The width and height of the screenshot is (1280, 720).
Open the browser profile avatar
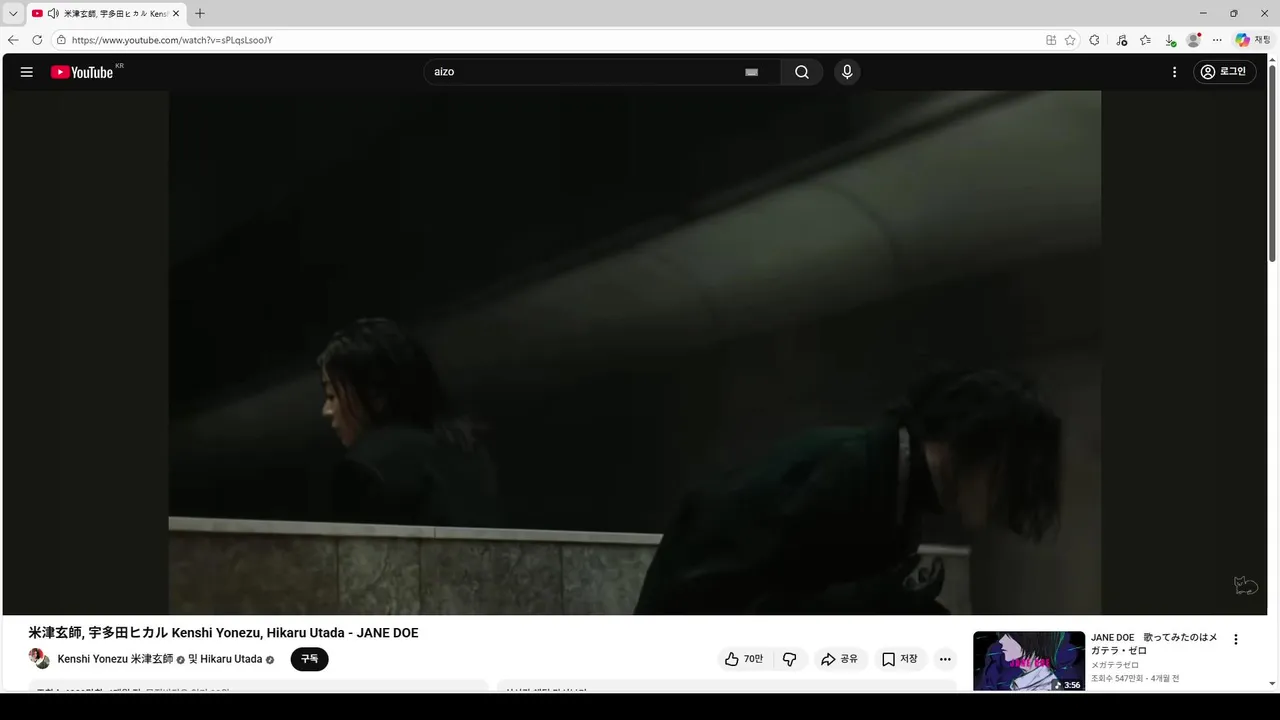point(1193,40)
